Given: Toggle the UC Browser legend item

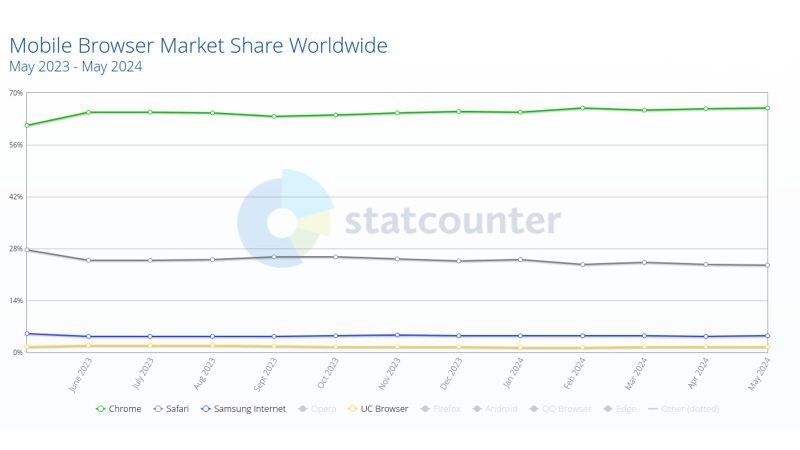Looking at the screenshot, I should [x=376, y=408].
